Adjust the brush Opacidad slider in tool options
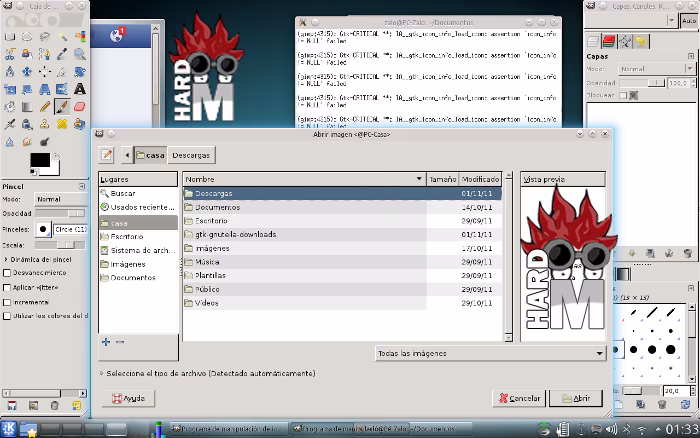 (60, 213)
